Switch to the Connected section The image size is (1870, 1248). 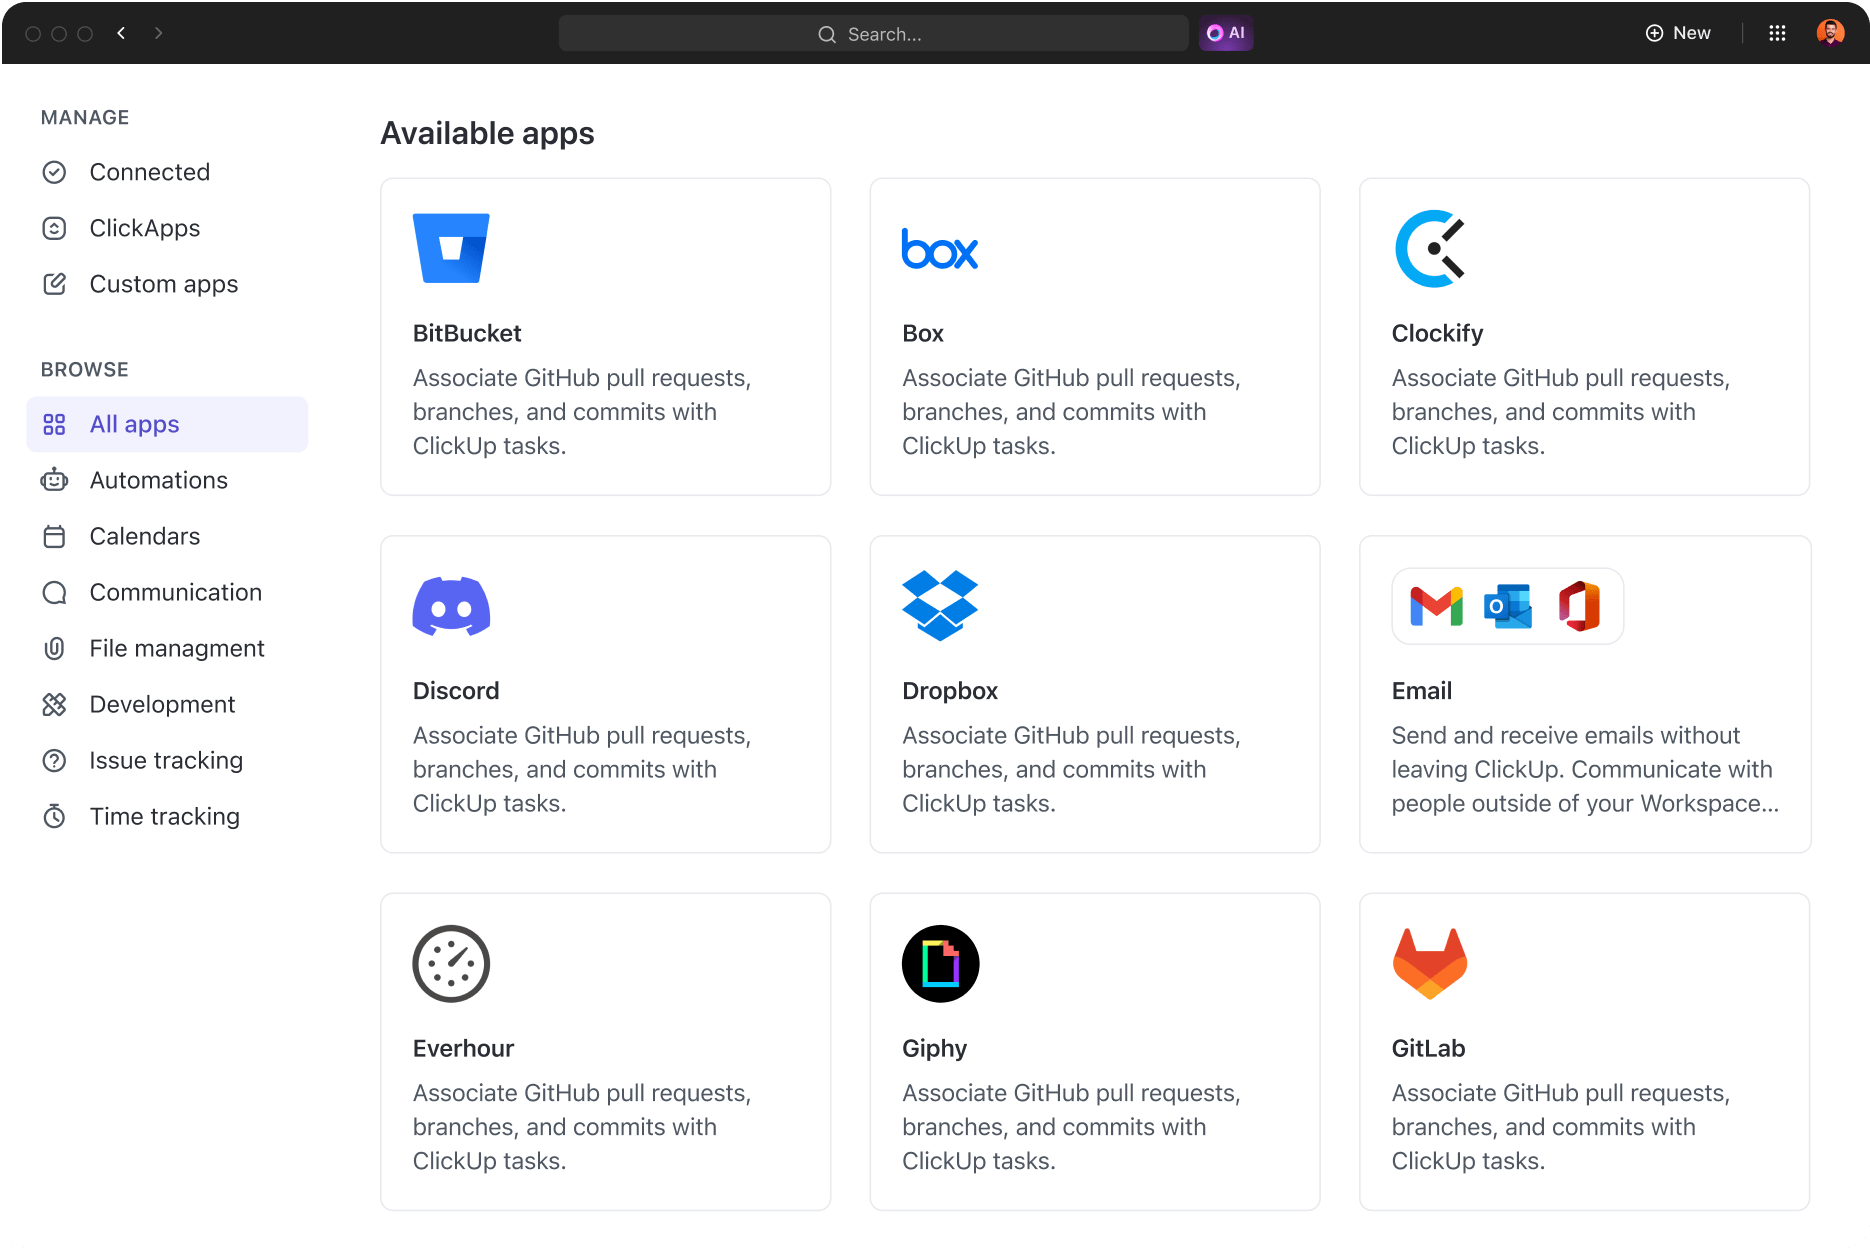[149, 171]
